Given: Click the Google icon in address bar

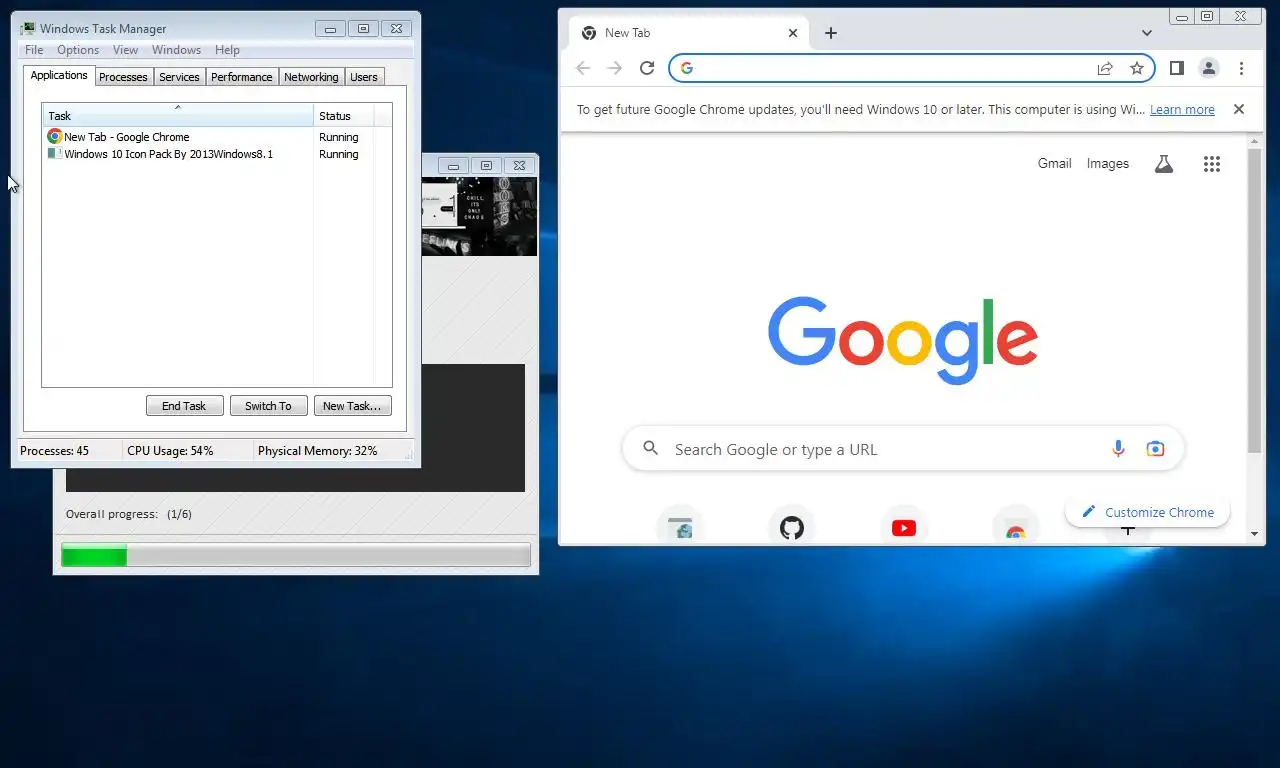Looking at the screenshot, I should point(687,68).
